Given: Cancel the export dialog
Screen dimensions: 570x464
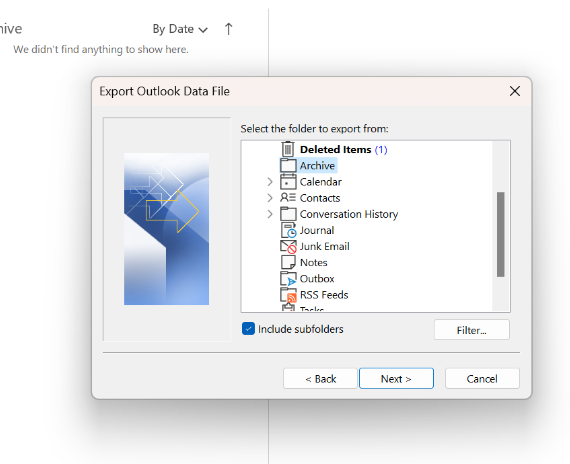Looking at the screenshot, I should point(482,379).
